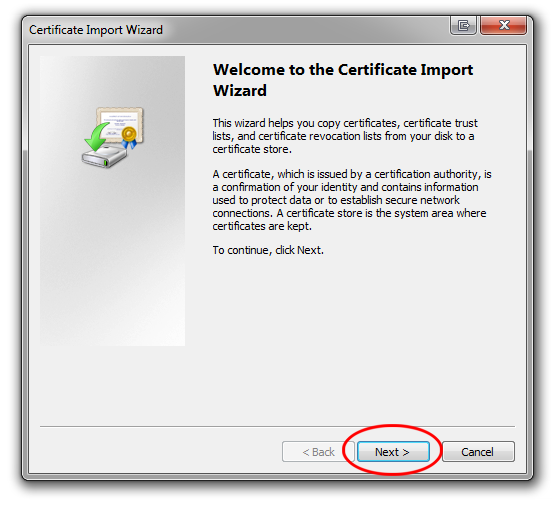Click the "To continue, click Next." text
Screen dimensions: 557x510
click(268, 250)
